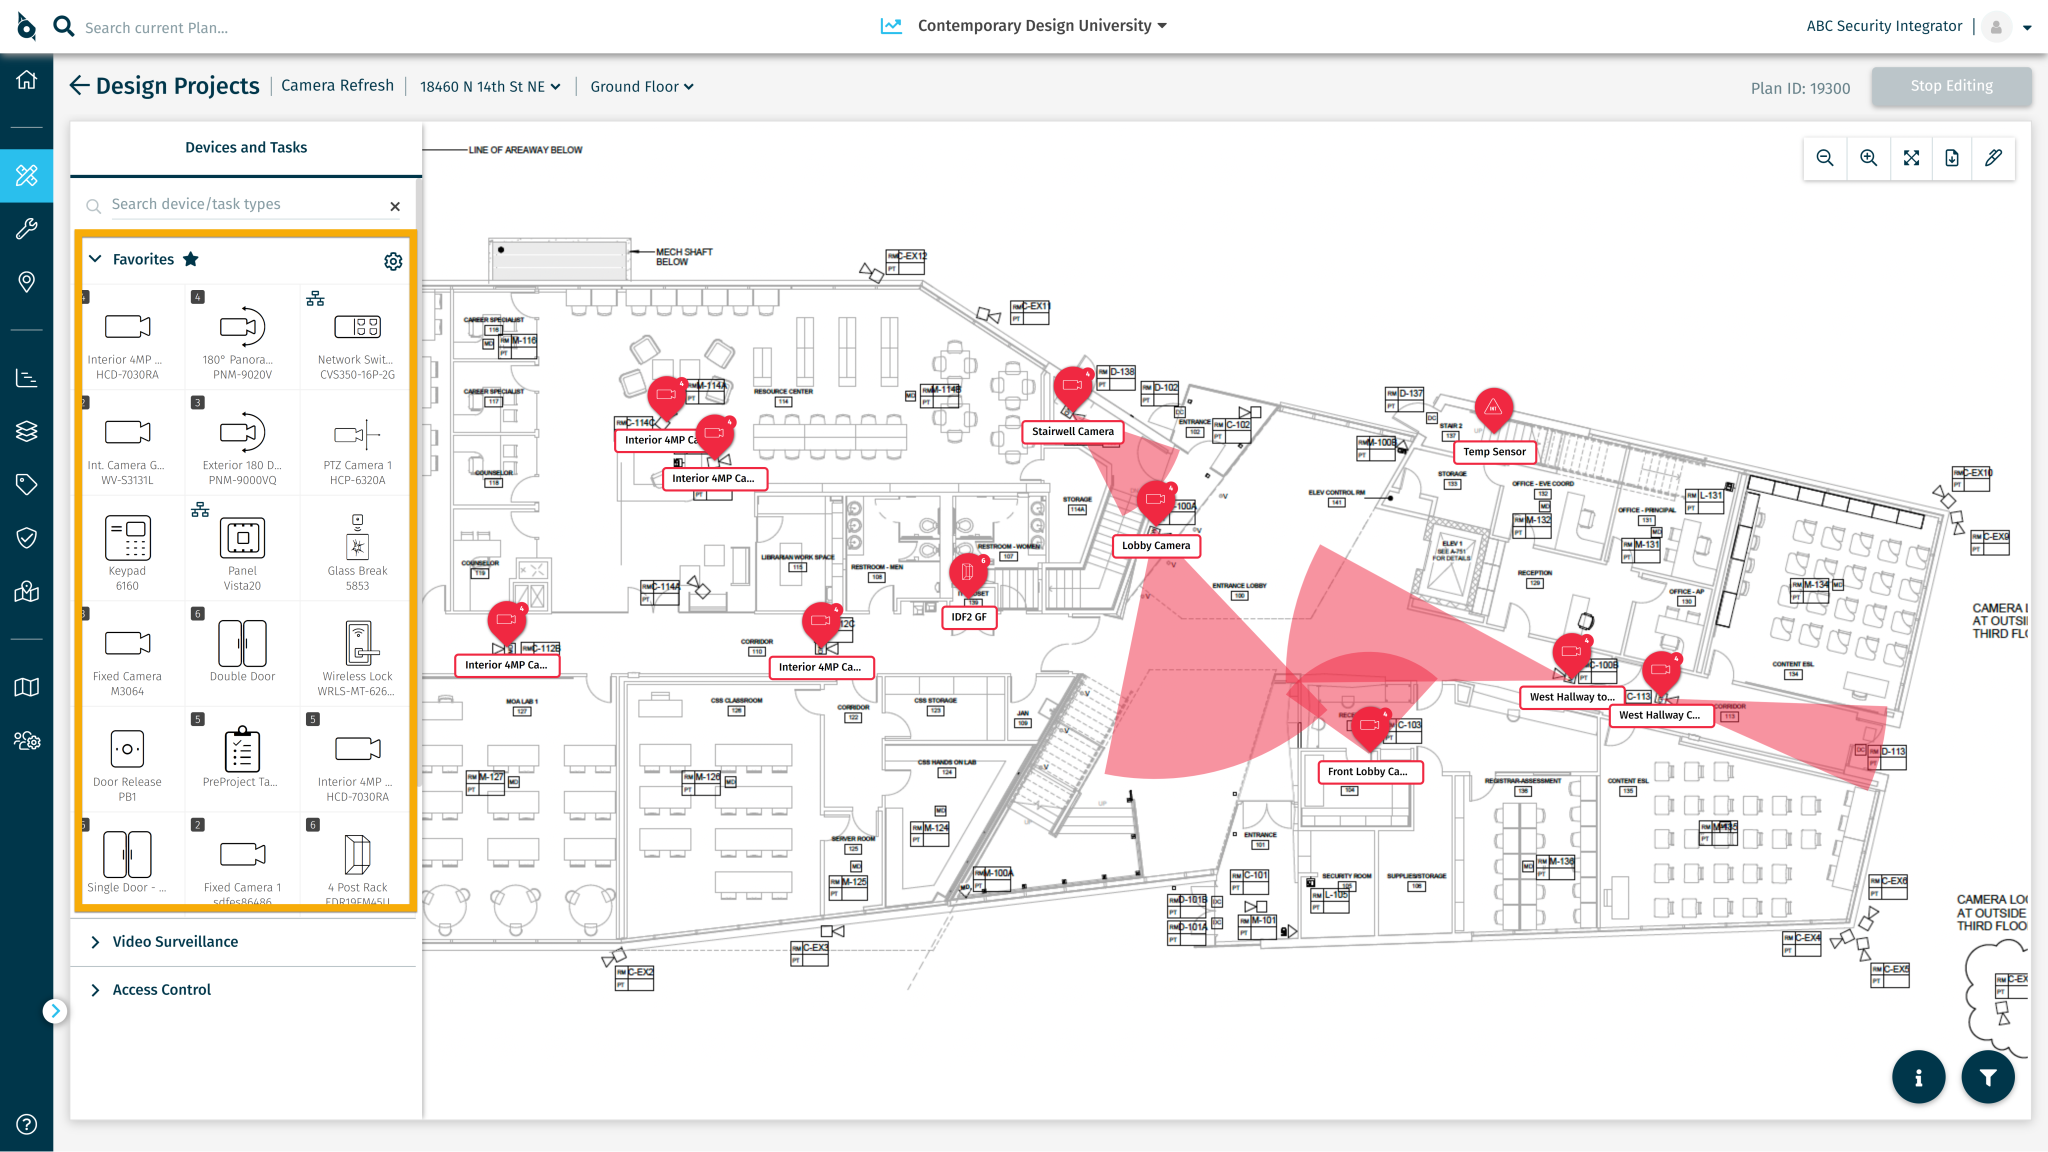Collapse the Favorites section
The width and height of the screenshot is (2048, 1152).
point(95,258)
